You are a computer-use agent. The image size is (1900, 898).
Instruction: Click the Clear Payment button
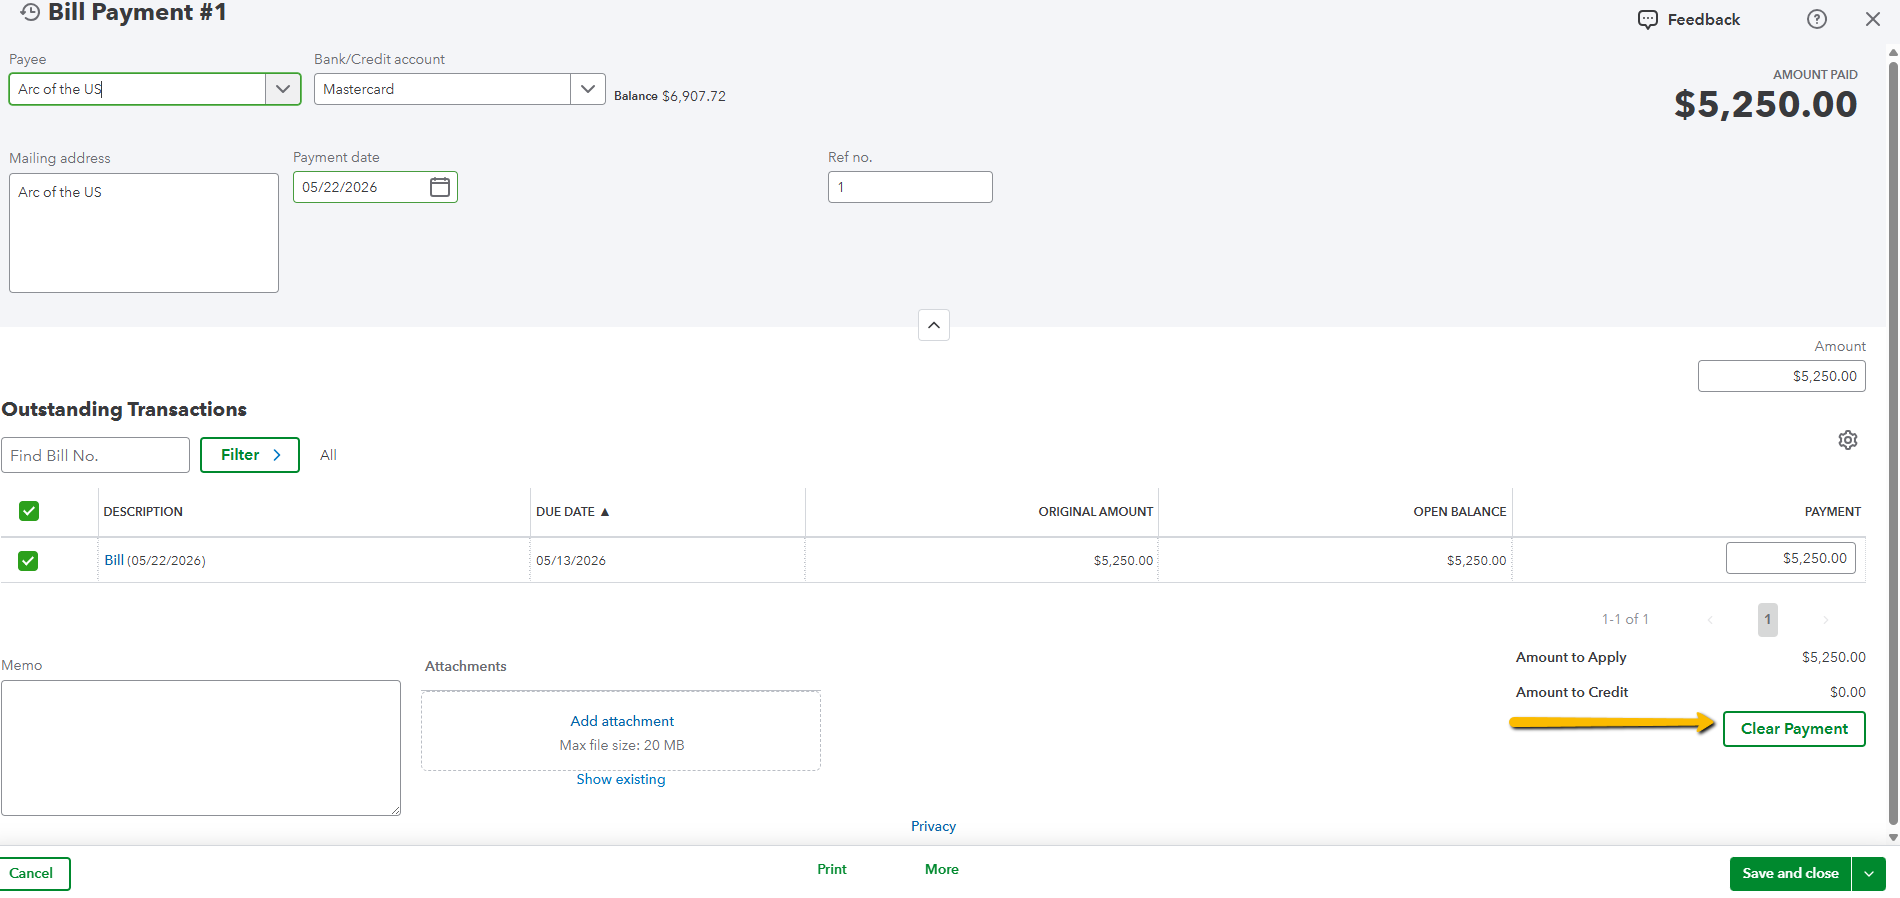[x=1794, y=729]
